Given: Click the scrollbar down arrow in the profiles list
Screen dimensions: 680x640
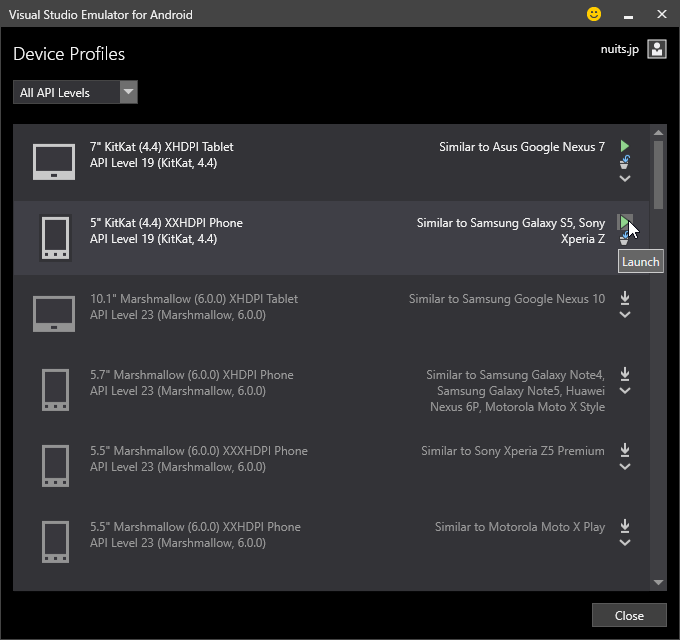Looking at the screenshot, I should pos(658,582).
